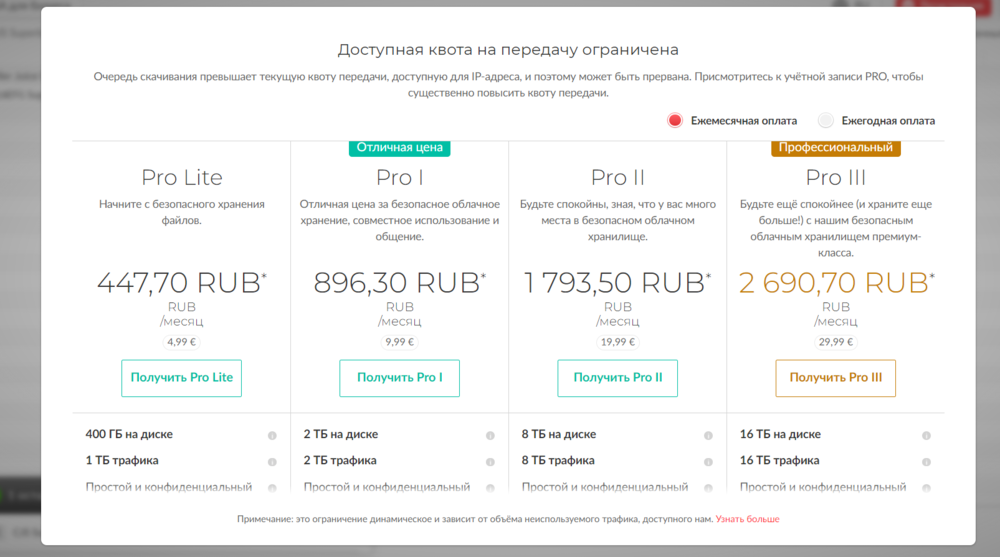Click the 9,99 € price pill
Viewport: 1000px width, 557px height.
coord(399,342)
